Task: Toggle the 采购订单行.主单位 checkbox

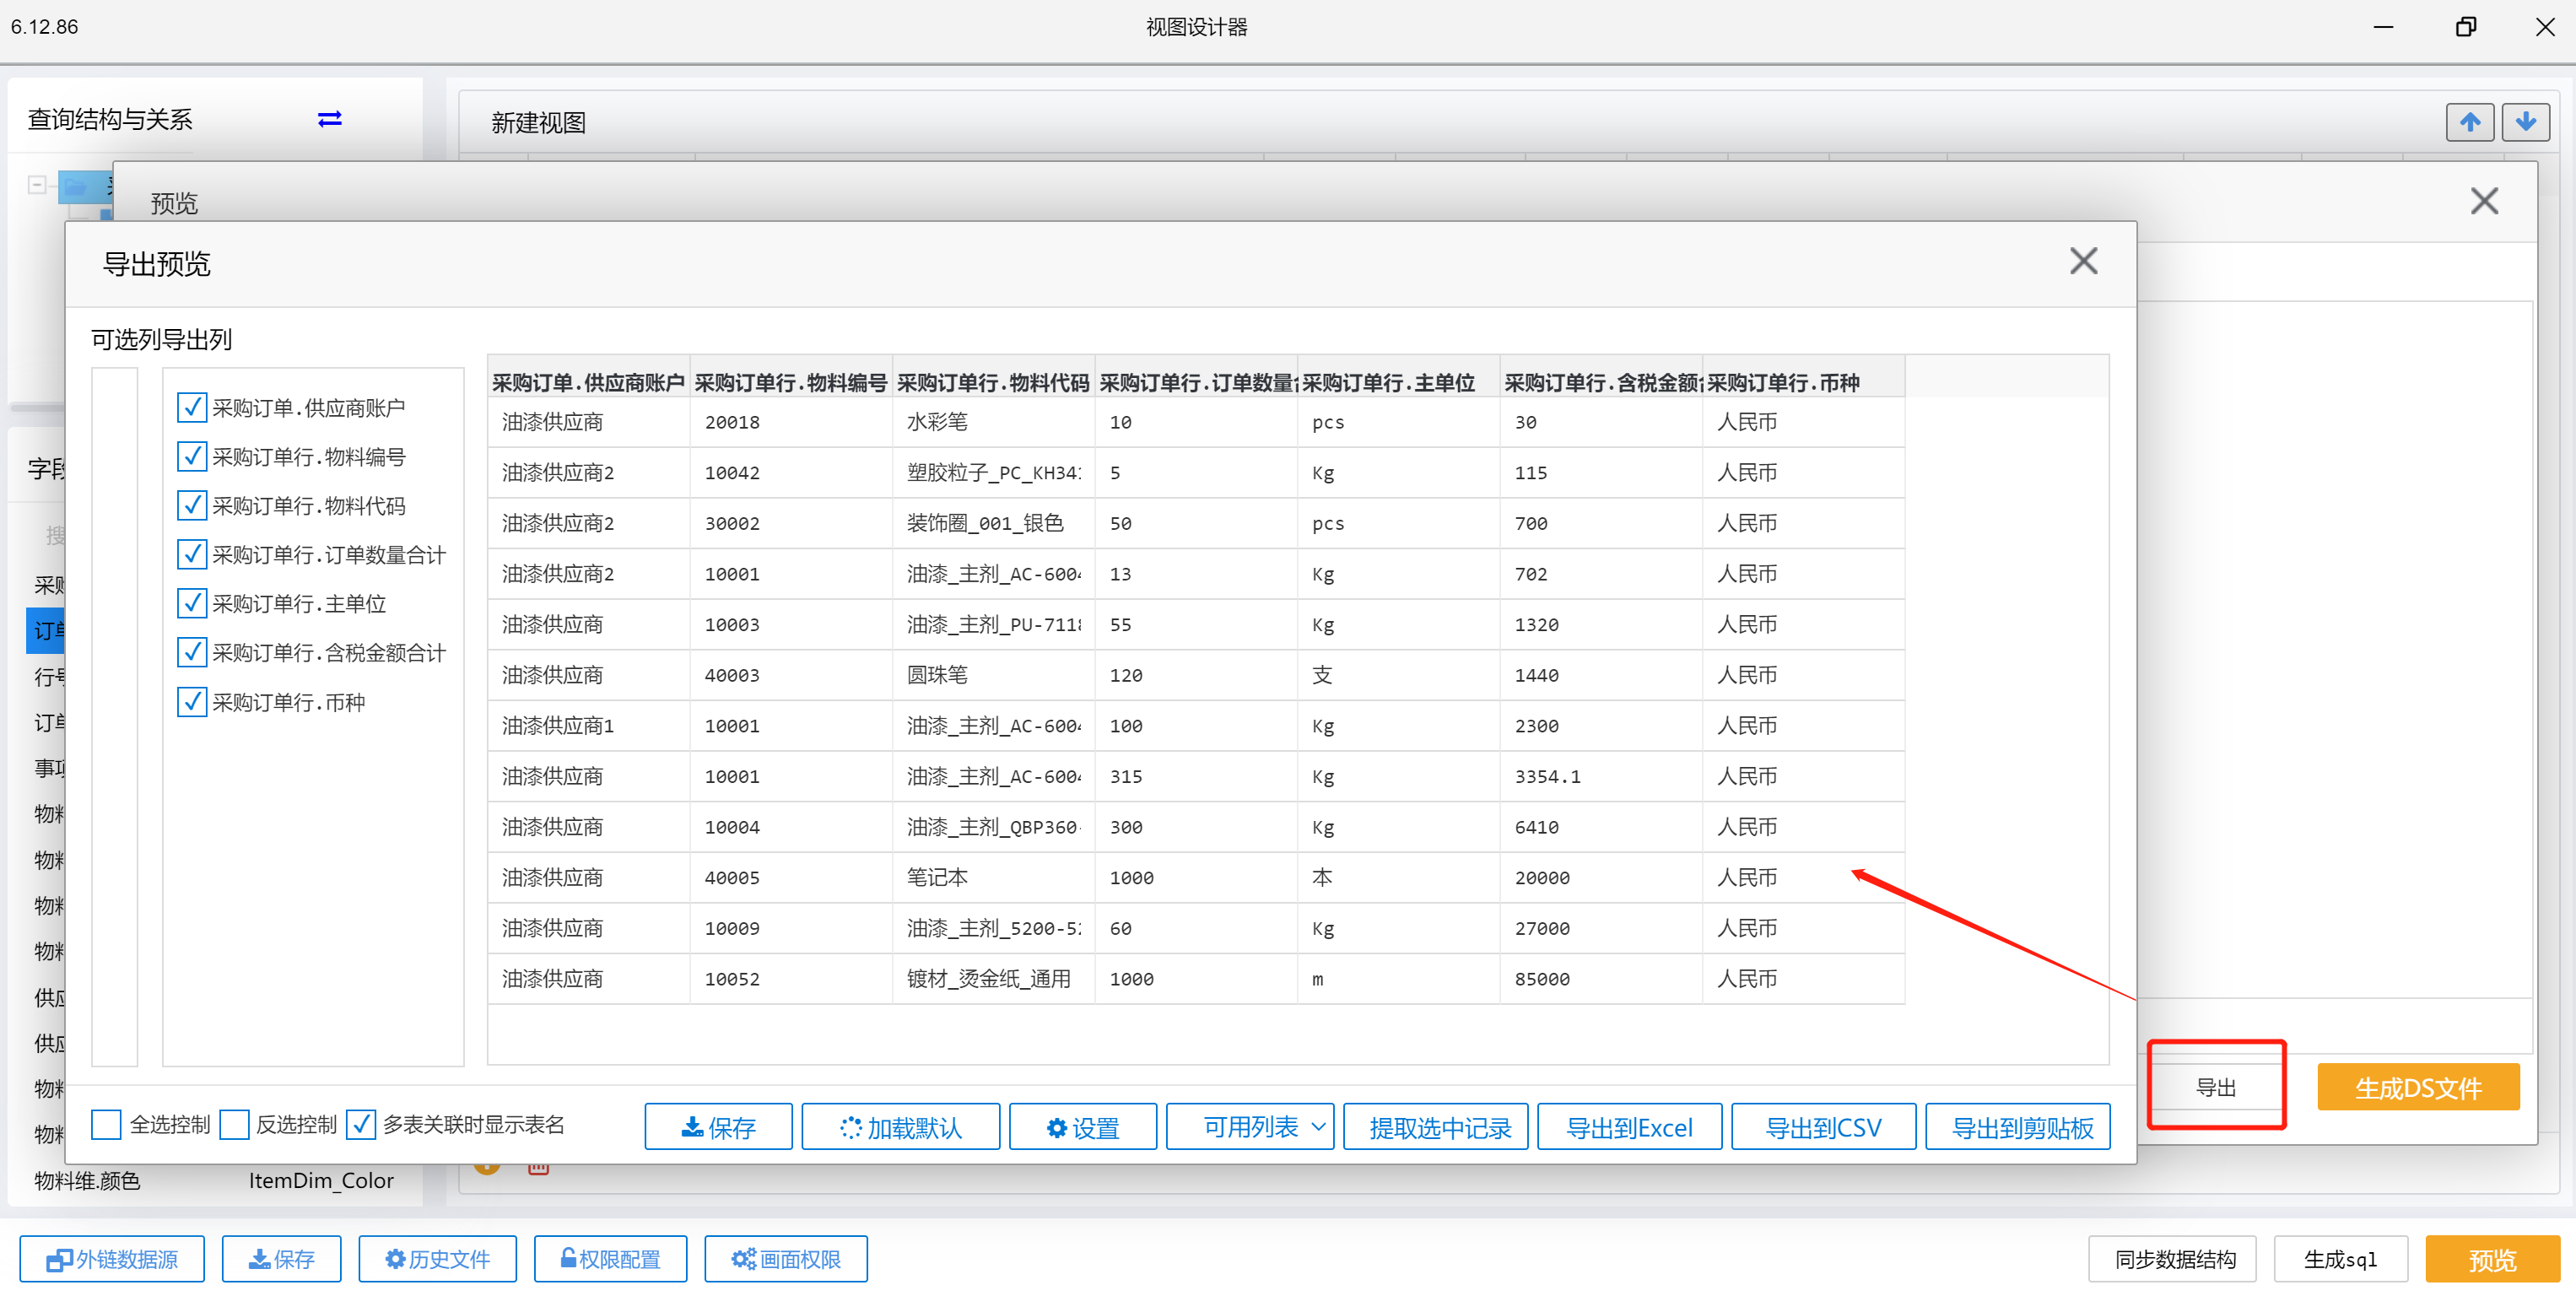Action: (191, 603)
